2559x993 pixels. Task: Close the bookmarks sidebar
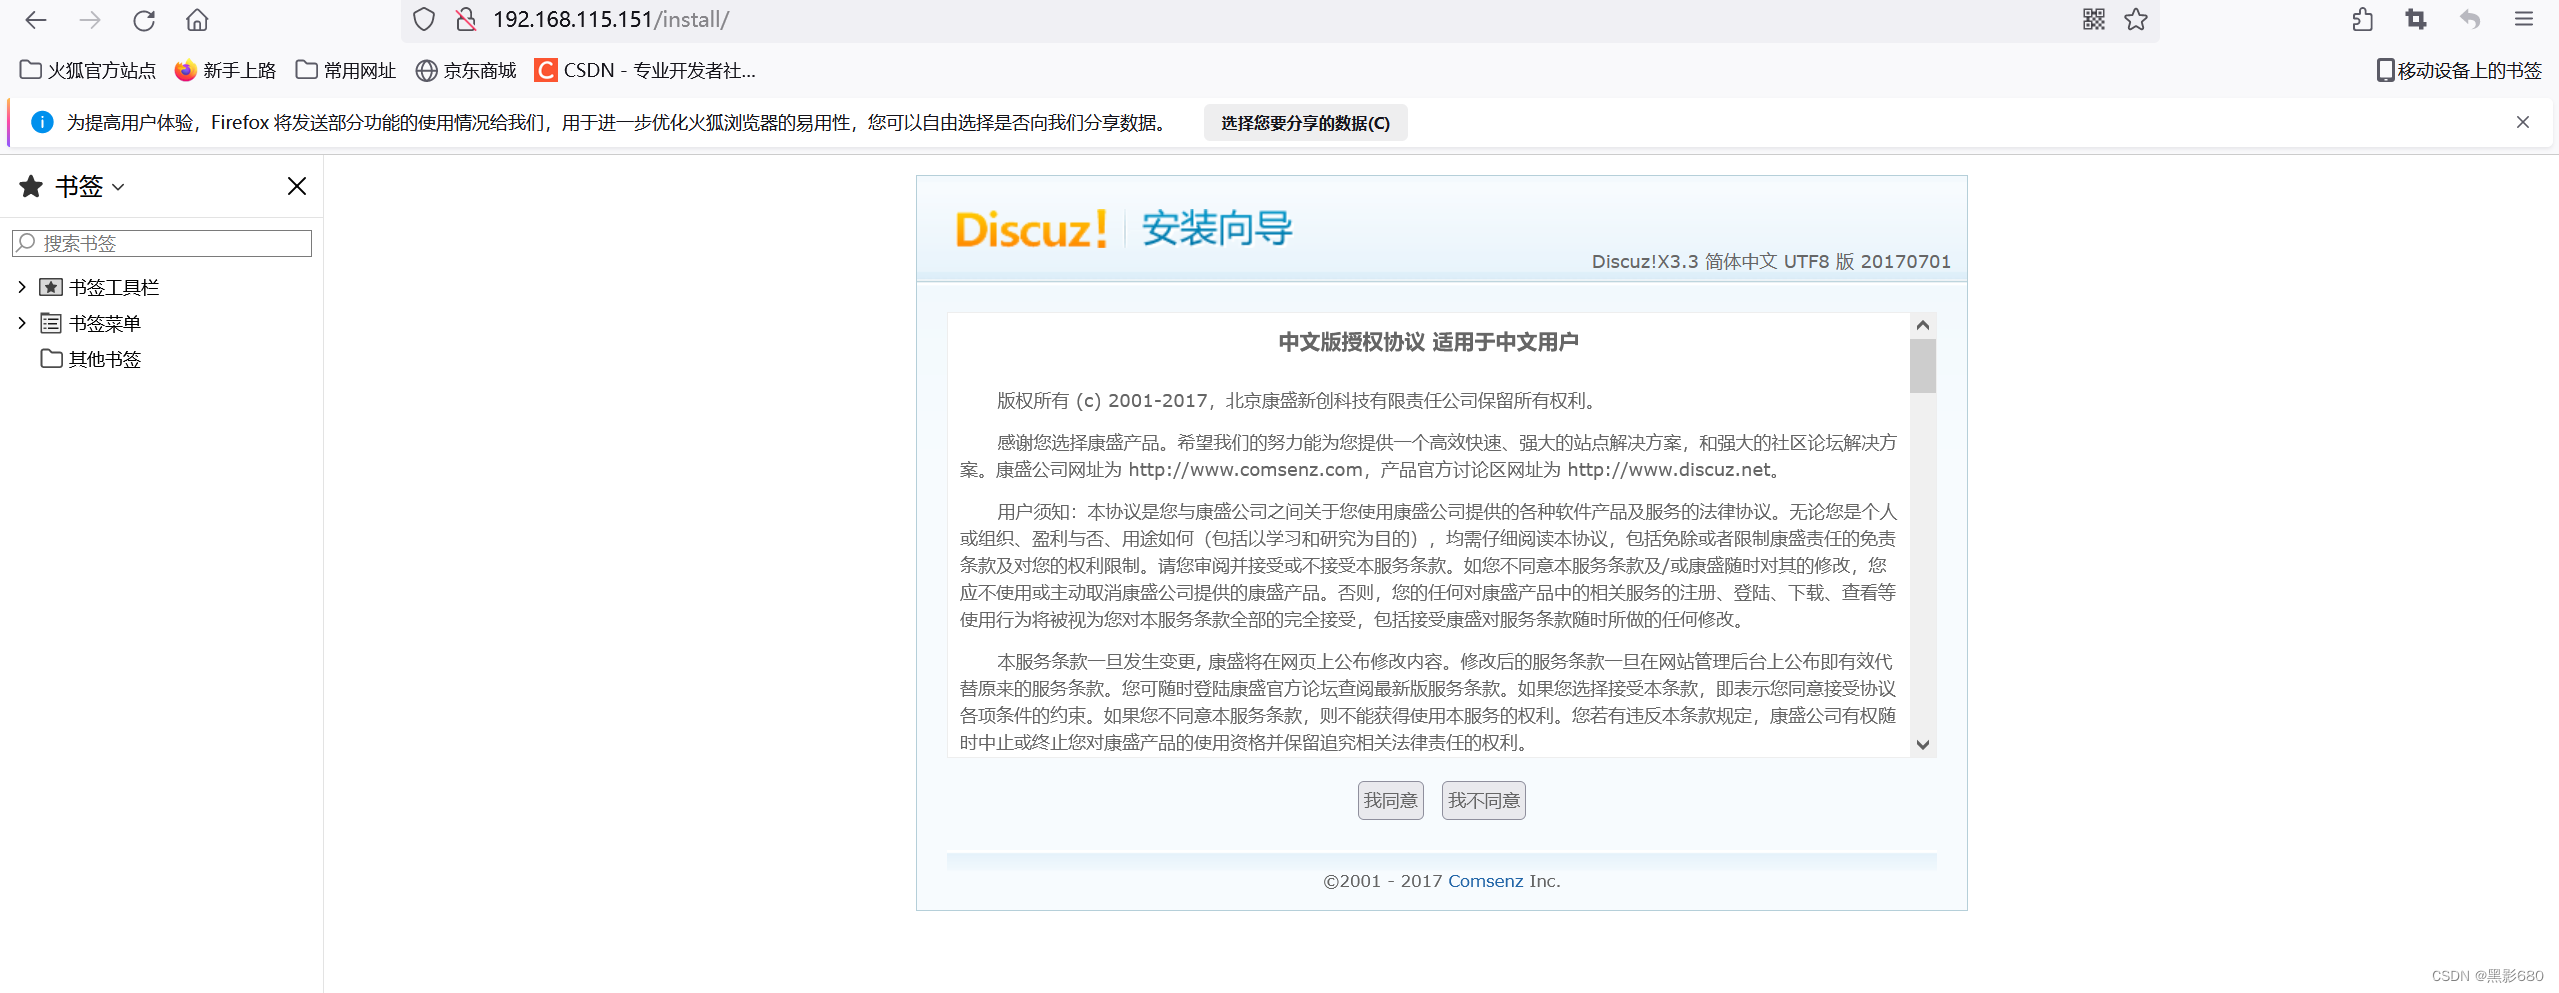297,186
